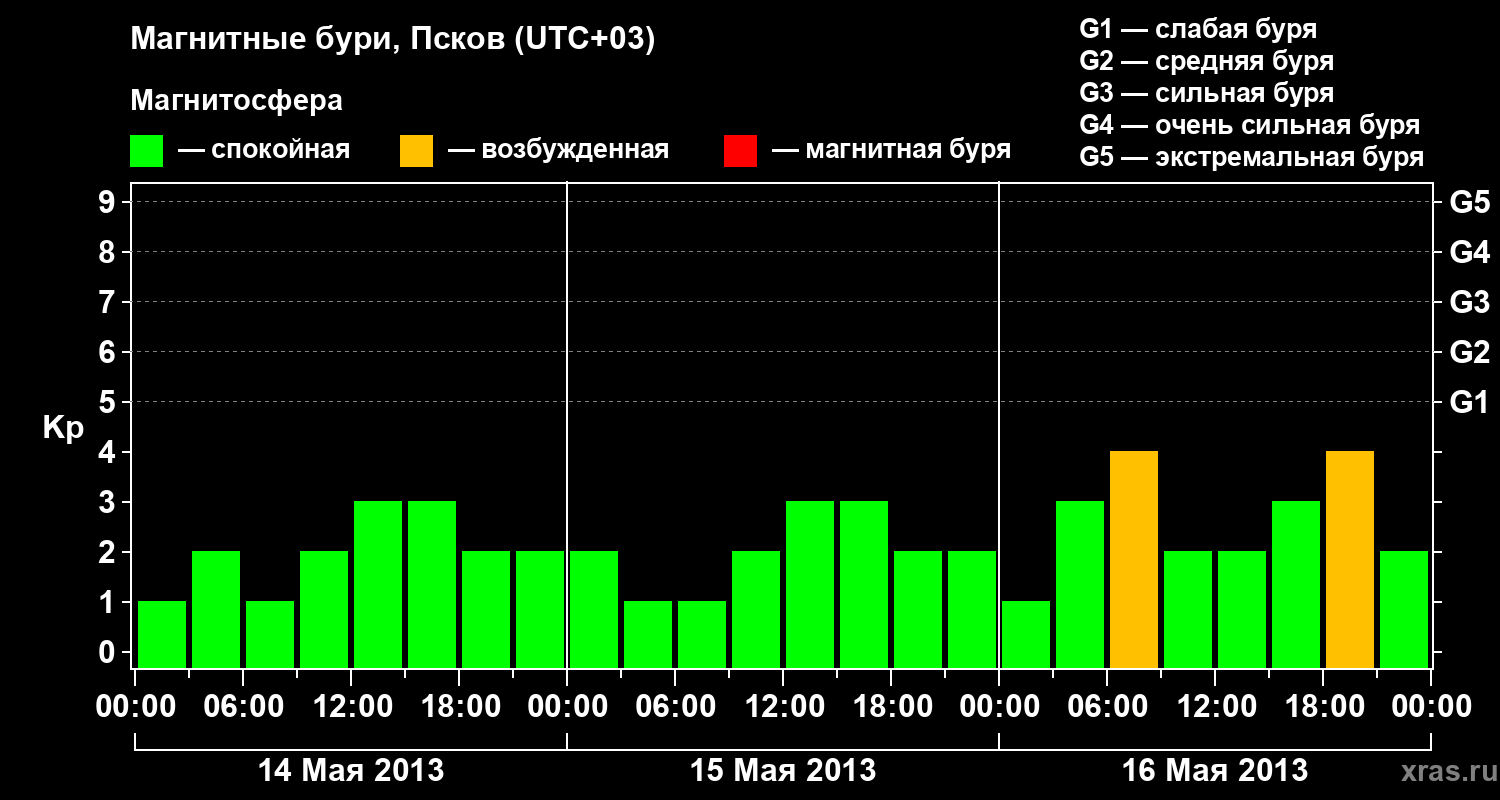This screenshot has width=1500, height=800.
Task: Select the 'G4 — очень сильная буря' legend line
Action: point(1250,125)
